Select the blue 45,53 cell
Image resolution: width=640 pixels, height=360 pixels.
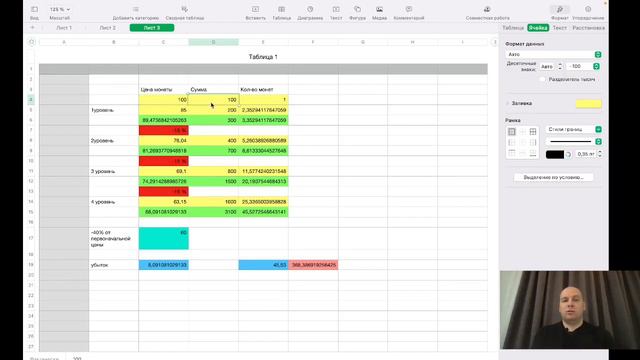click(263, 265)
